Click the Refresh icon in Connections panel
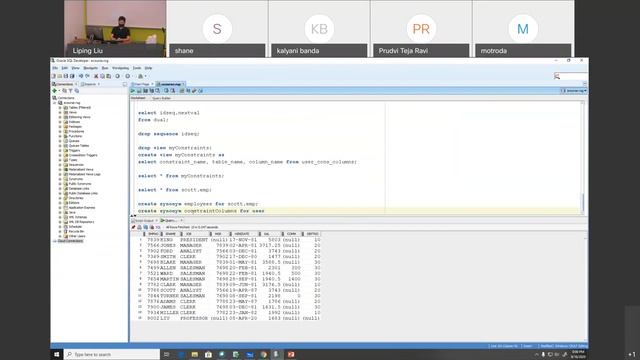This screenshot has width=640, height=360. tap(64, 91)
